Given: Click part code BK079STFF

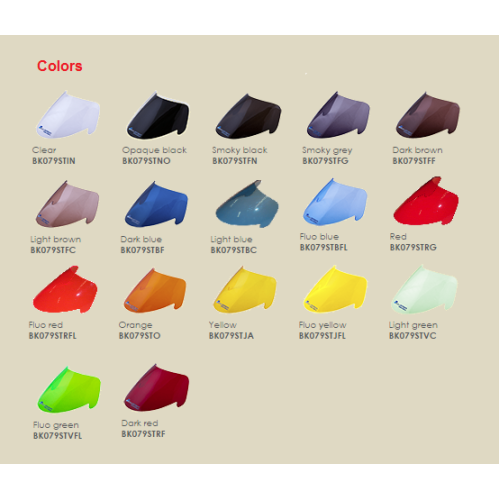Looking at the screenshot, I should pyautogui.click(x=414, y=161).
